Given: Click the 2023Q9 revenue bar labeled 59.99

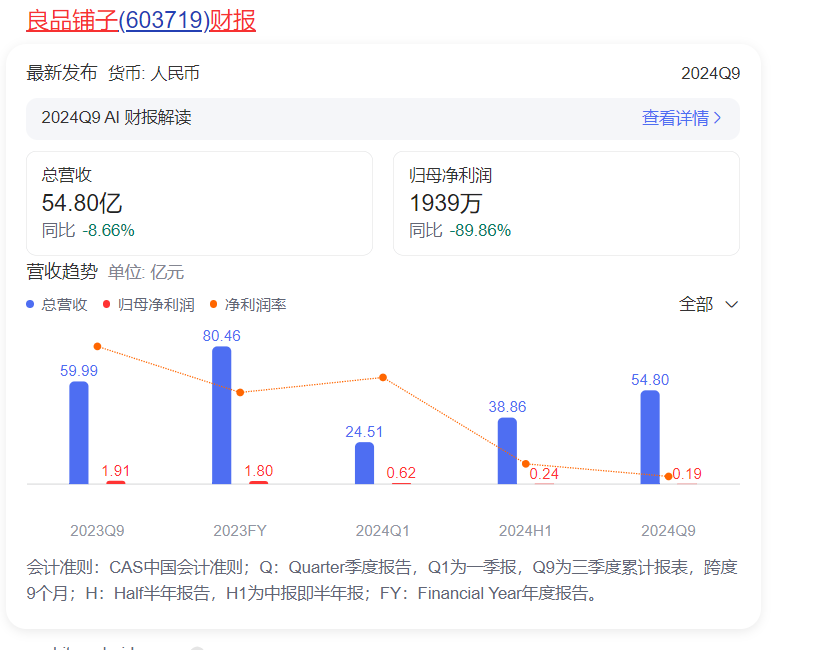Looking at the screenshot, I should pyautogui.click(x=79, y=432).
